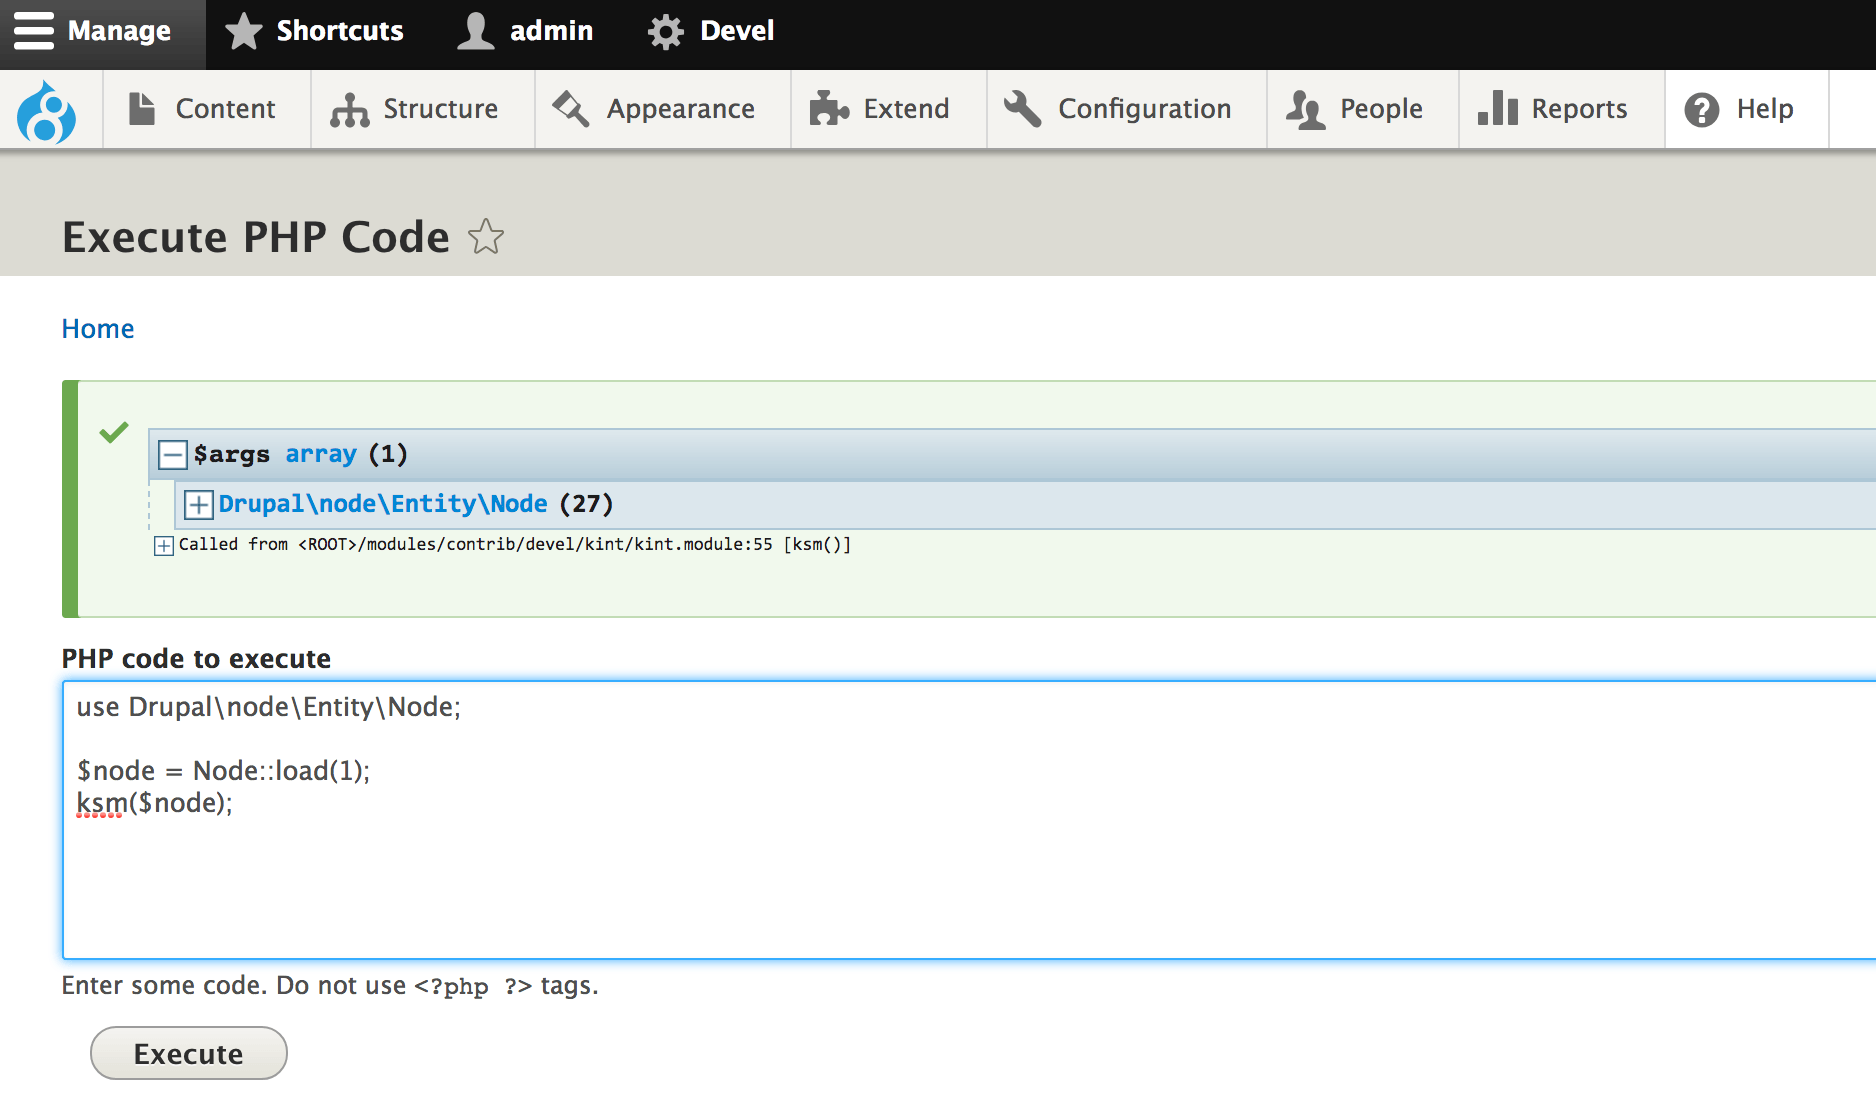Open the Extend modules page
The image size is (1876, 1108).
pyautogui.click(x=880, y=109)
